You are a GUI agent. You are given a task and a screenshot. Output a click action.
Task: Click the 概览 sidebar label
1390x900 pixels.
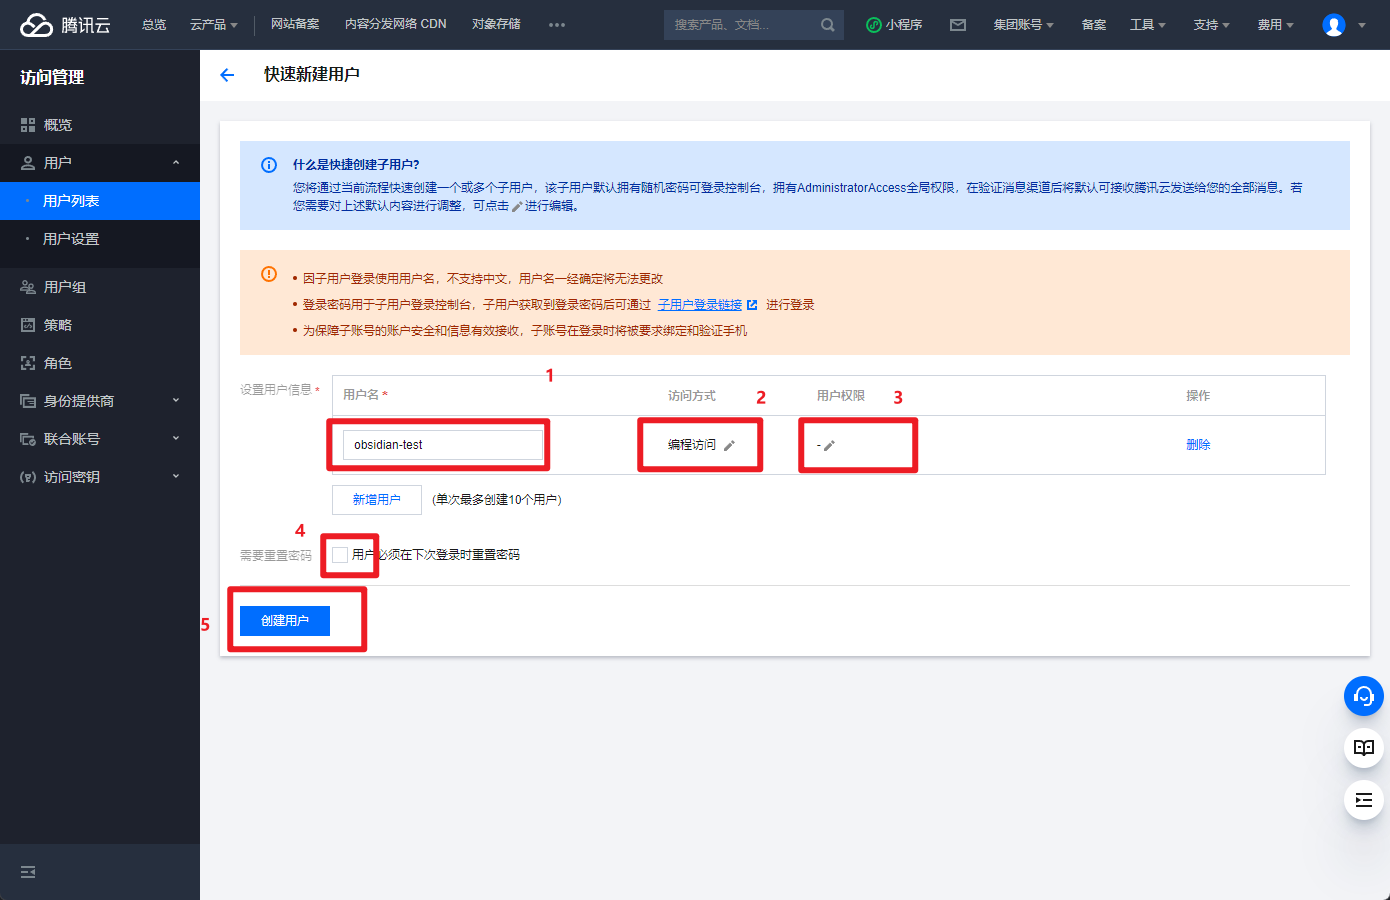point(58,125)
